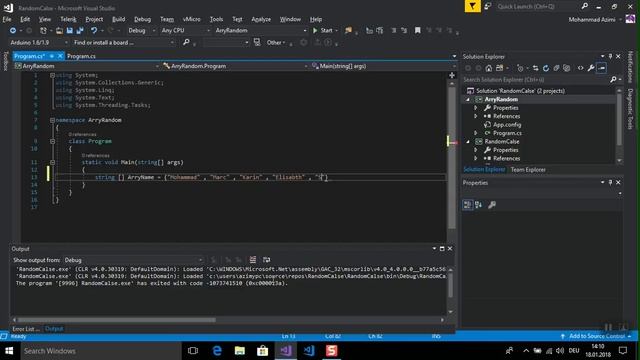640x360 pixels.
Task: Collapse the class Program code block
Action: tap(52, 141)
